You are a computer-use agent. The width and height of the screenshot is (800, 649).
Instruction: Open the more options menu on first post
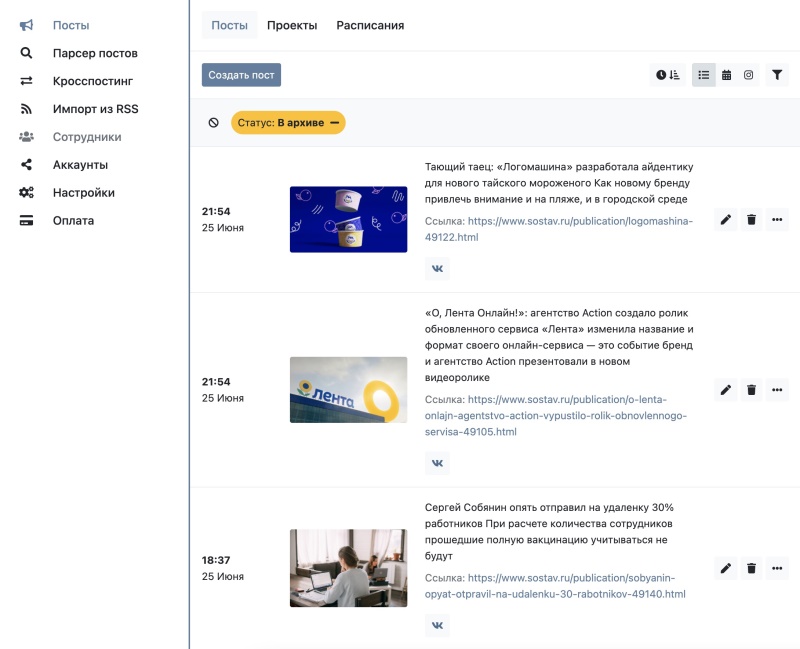pos(777,219)
